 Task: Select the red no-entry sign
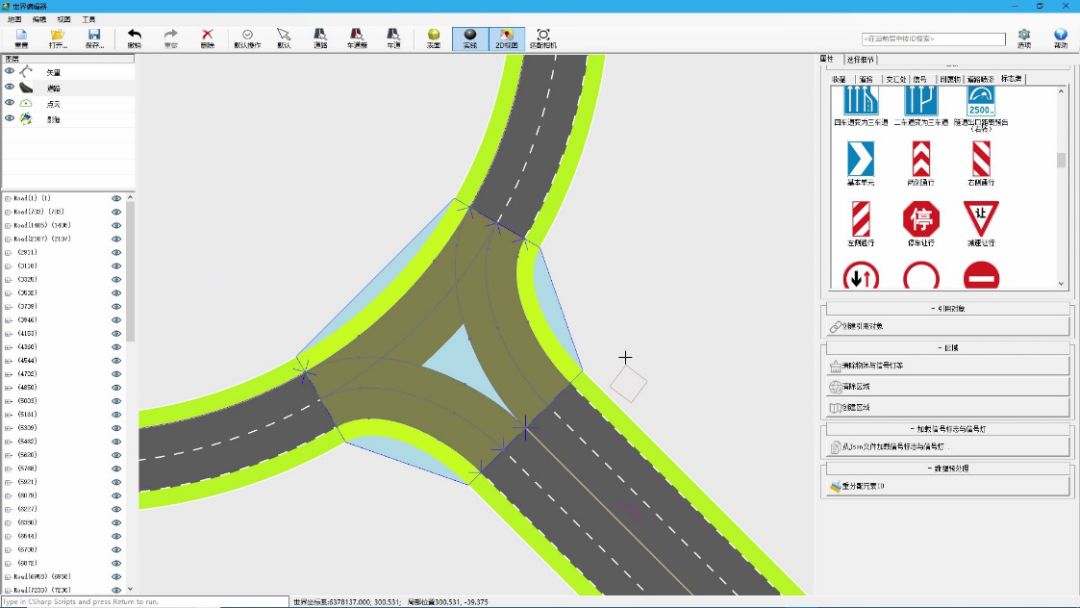point(981,275)
